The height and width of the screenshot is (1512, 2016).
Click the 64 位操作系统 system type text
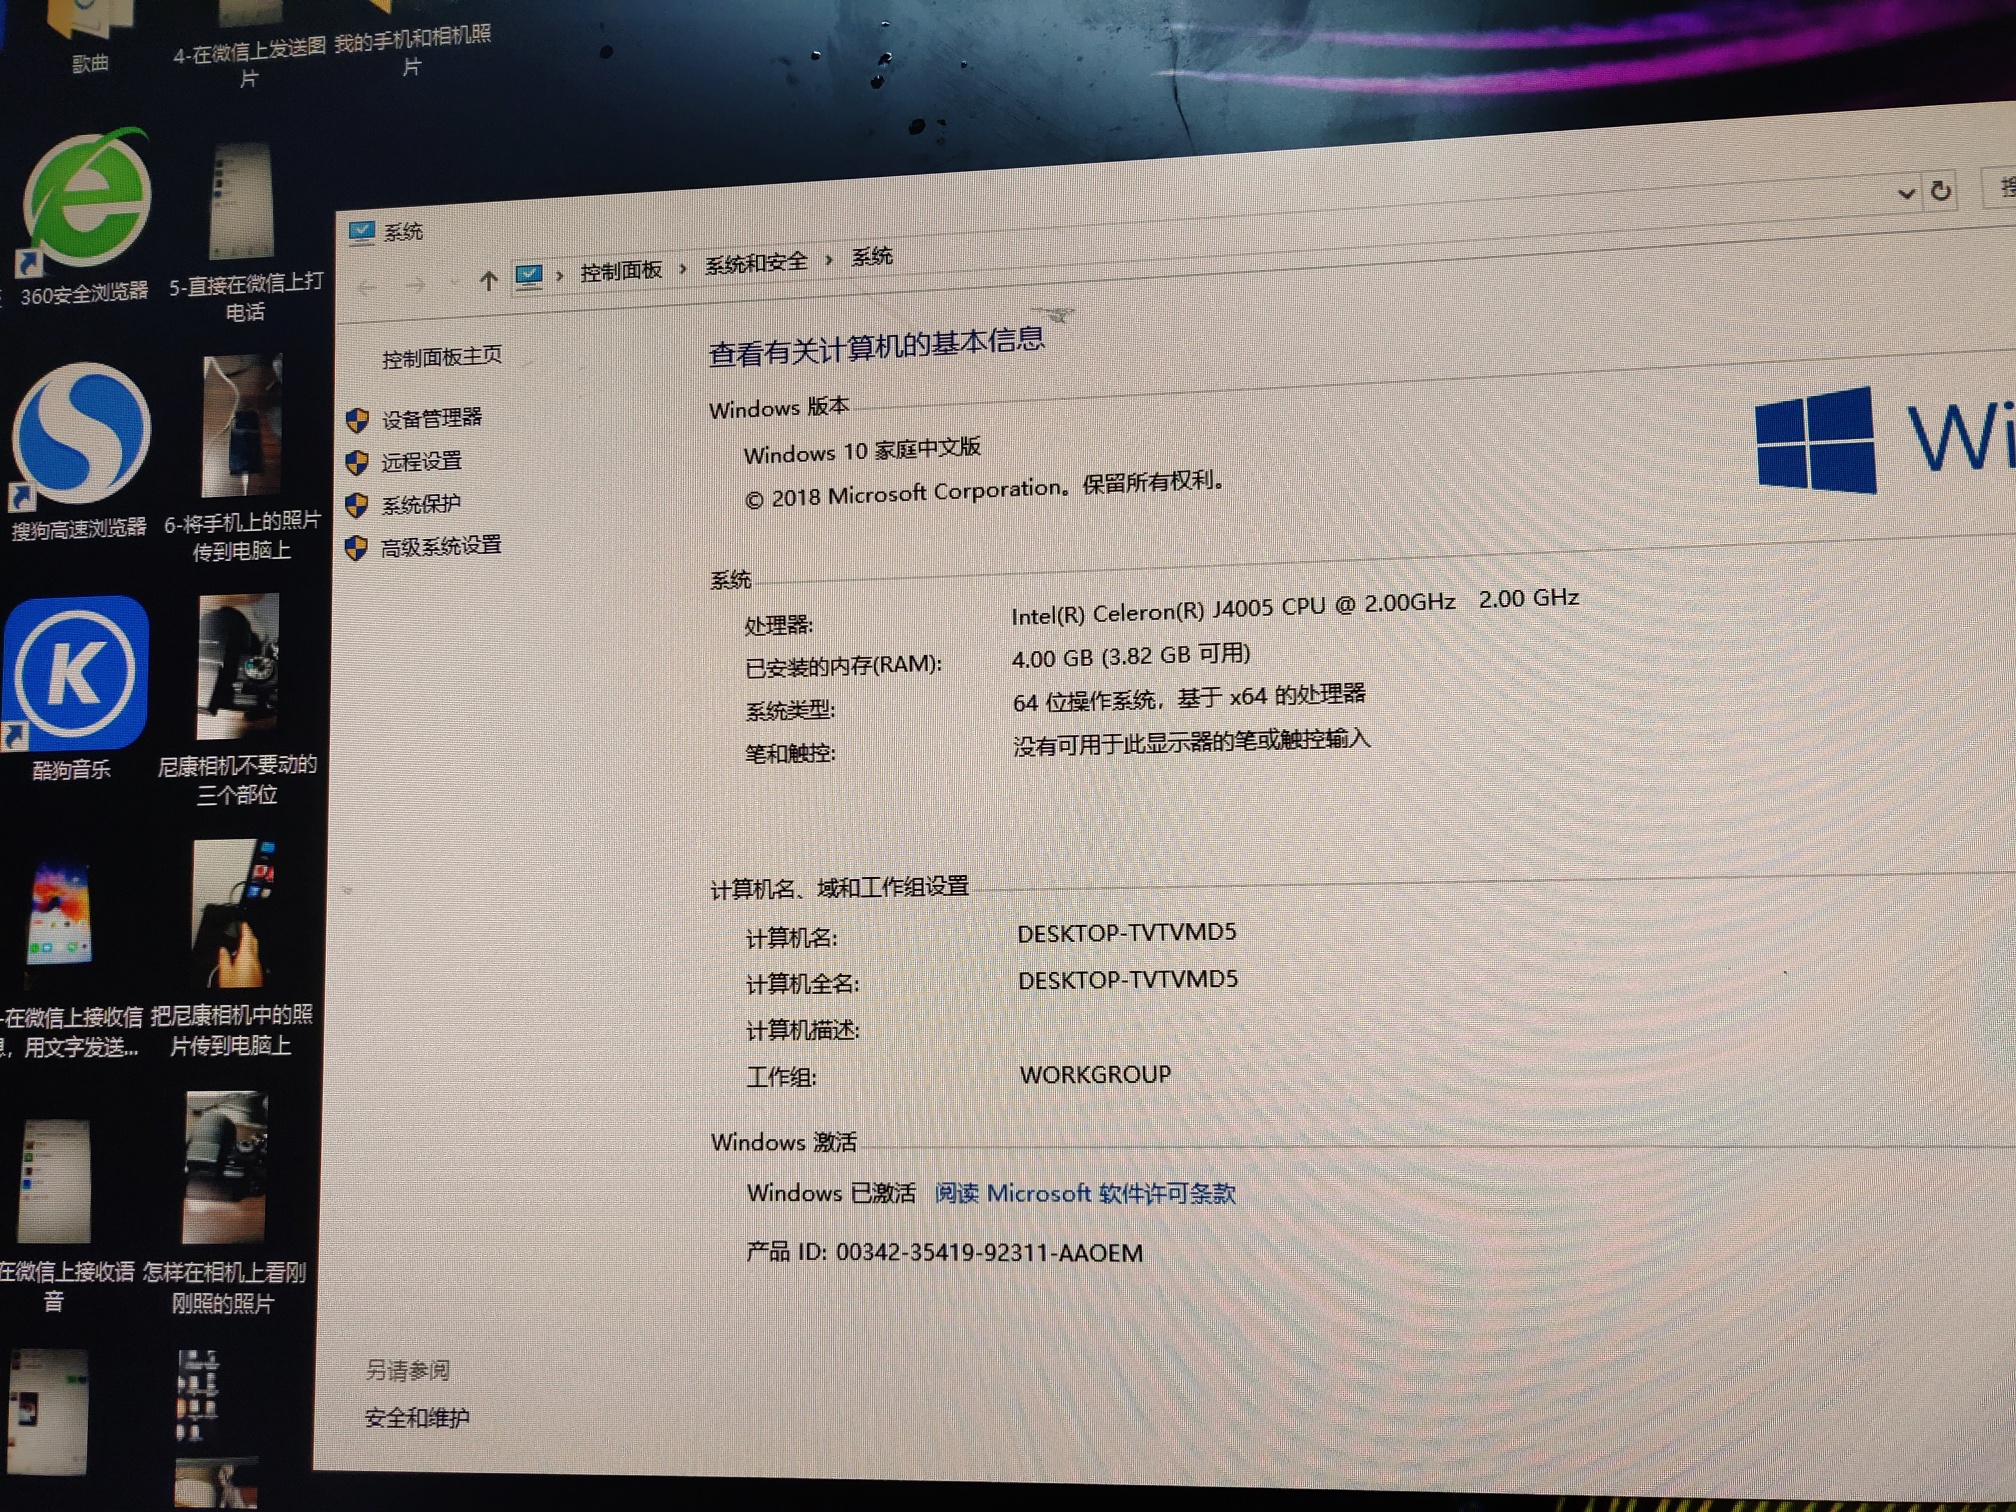(1189, 697)
